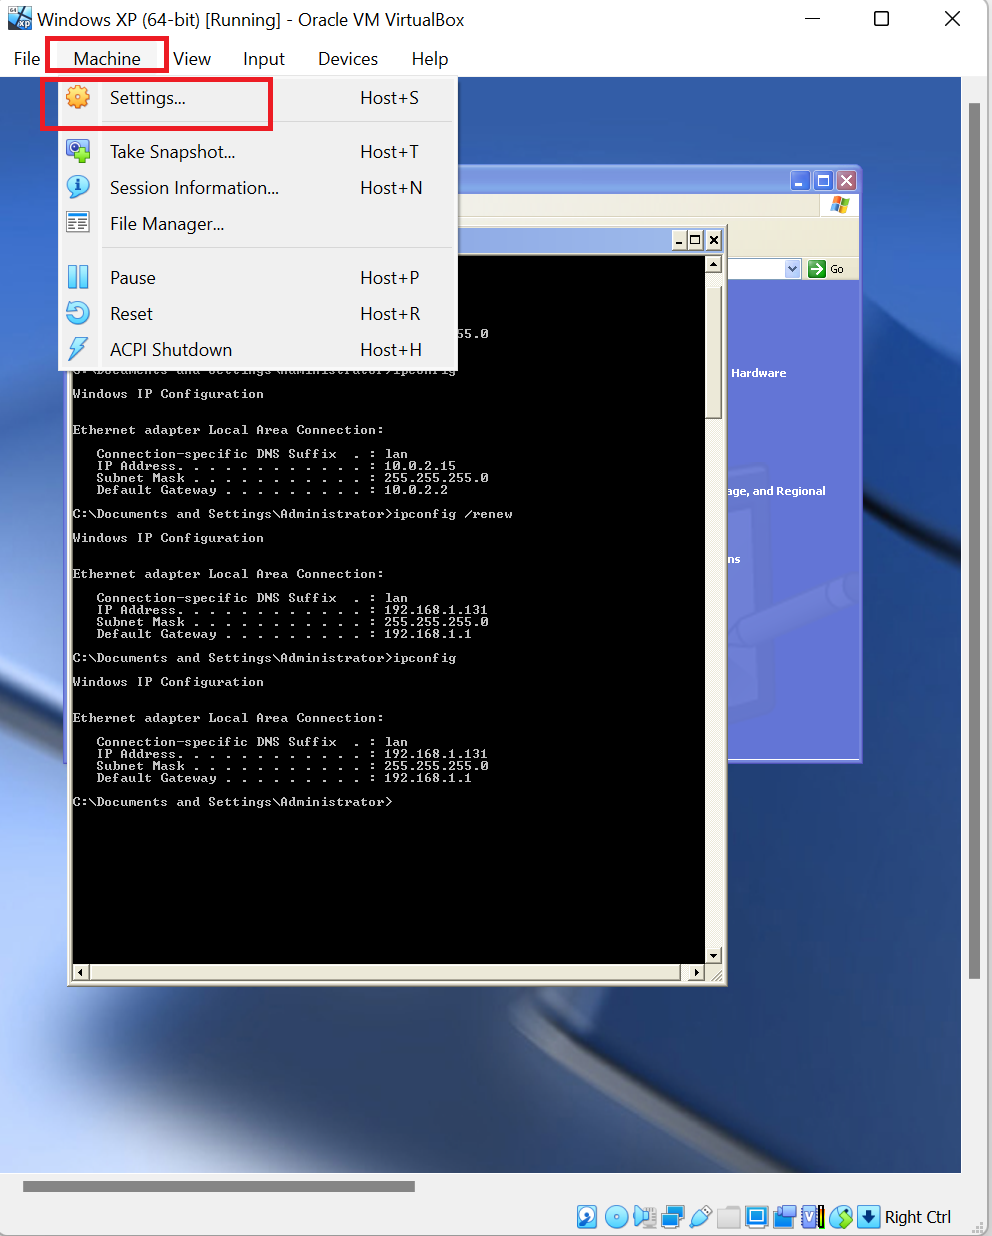The width and height of the screenshot is (992, 1236).
Task: Select Take Snapshot... menu entry
Action: click(258, 152)
